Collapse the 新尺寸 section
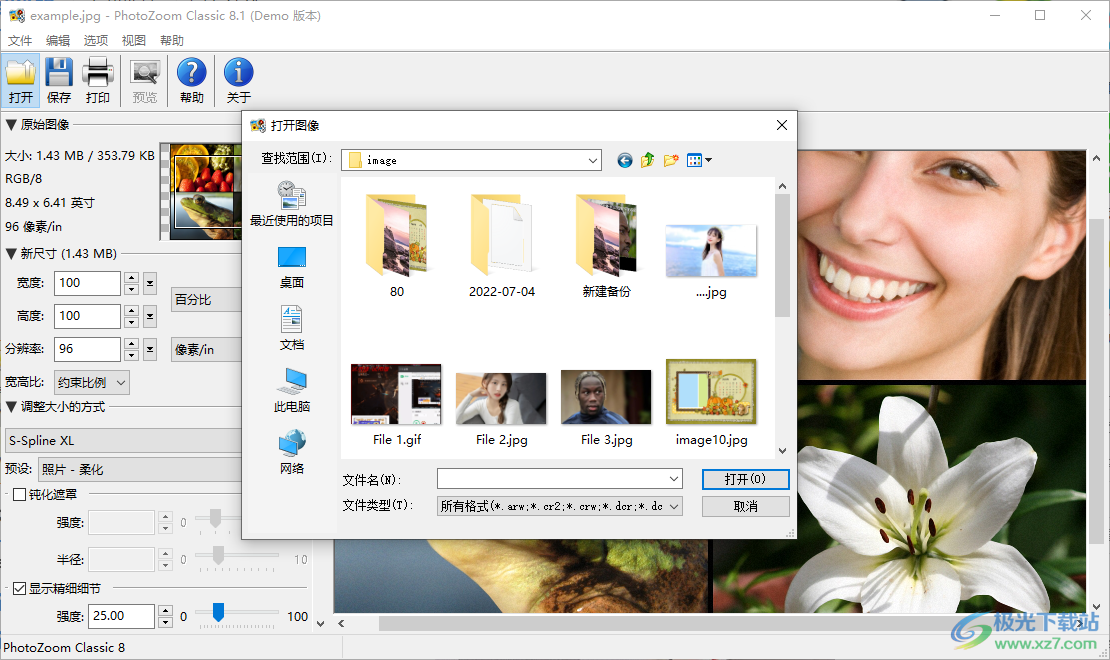1110x660 pixels. (11, 254)
